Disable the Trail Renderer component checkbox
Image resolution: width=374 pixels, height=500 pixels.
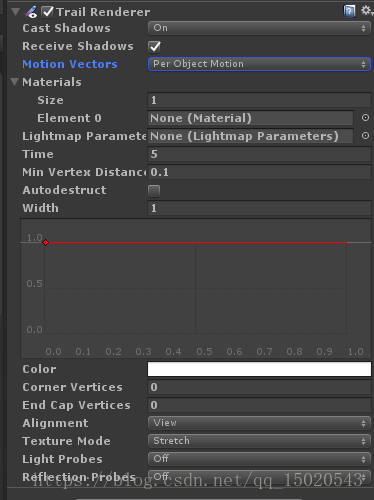tap(47, 12)
